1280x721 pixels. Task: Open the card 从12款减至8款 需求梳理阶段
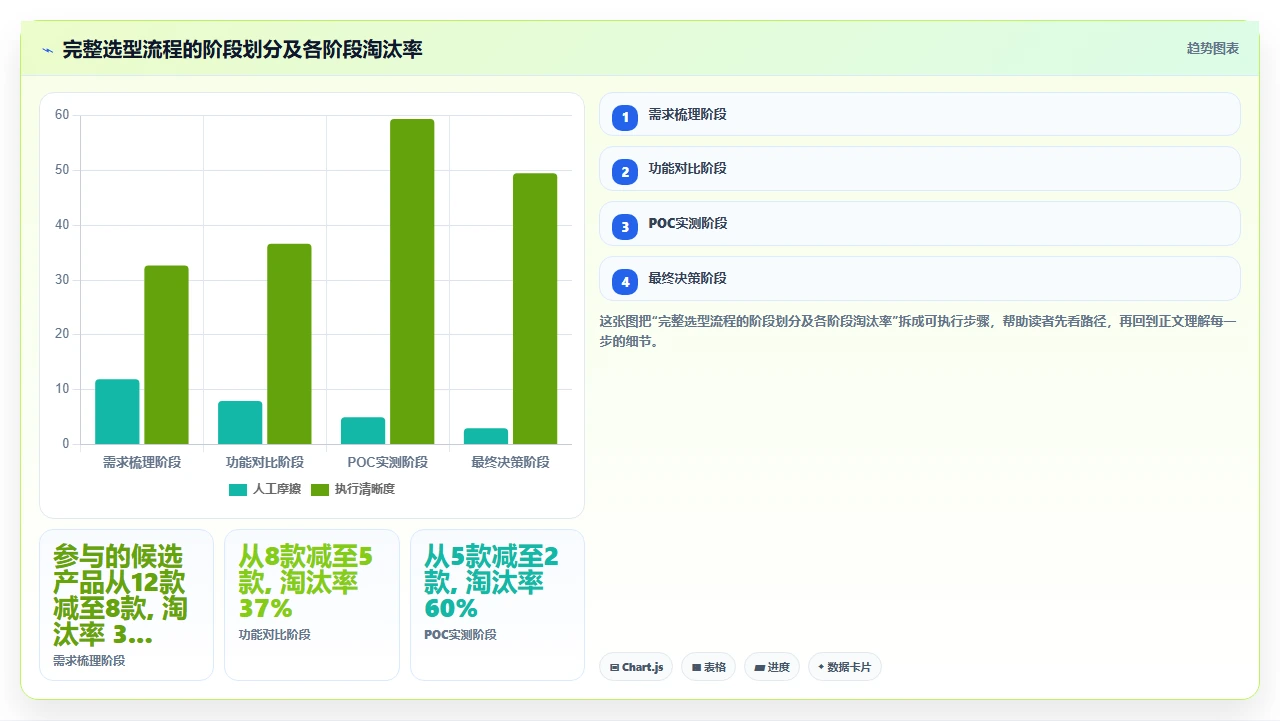[x=126, y=605]
